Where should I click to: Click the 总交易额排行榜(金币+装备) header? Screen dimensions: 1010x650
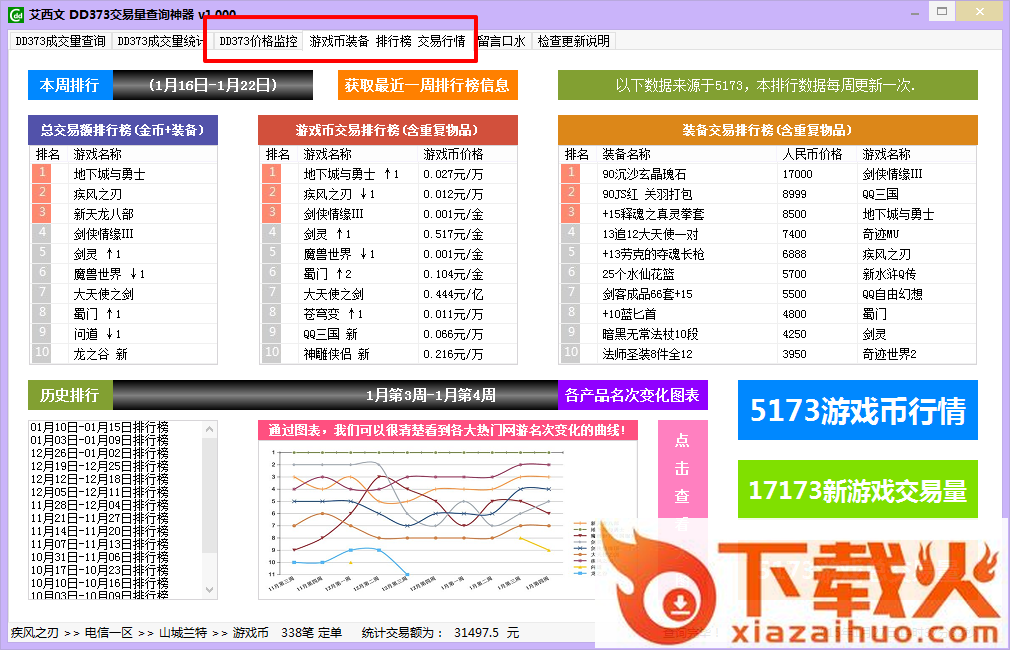click(123, 130)
